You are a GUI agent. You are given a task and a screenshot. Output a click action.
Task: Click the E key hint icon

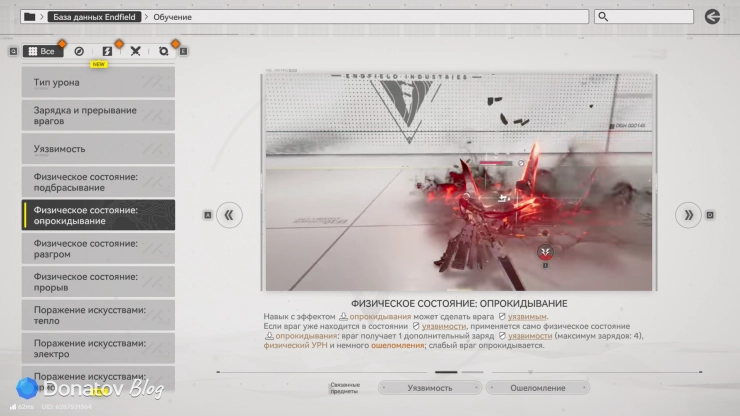184,51
